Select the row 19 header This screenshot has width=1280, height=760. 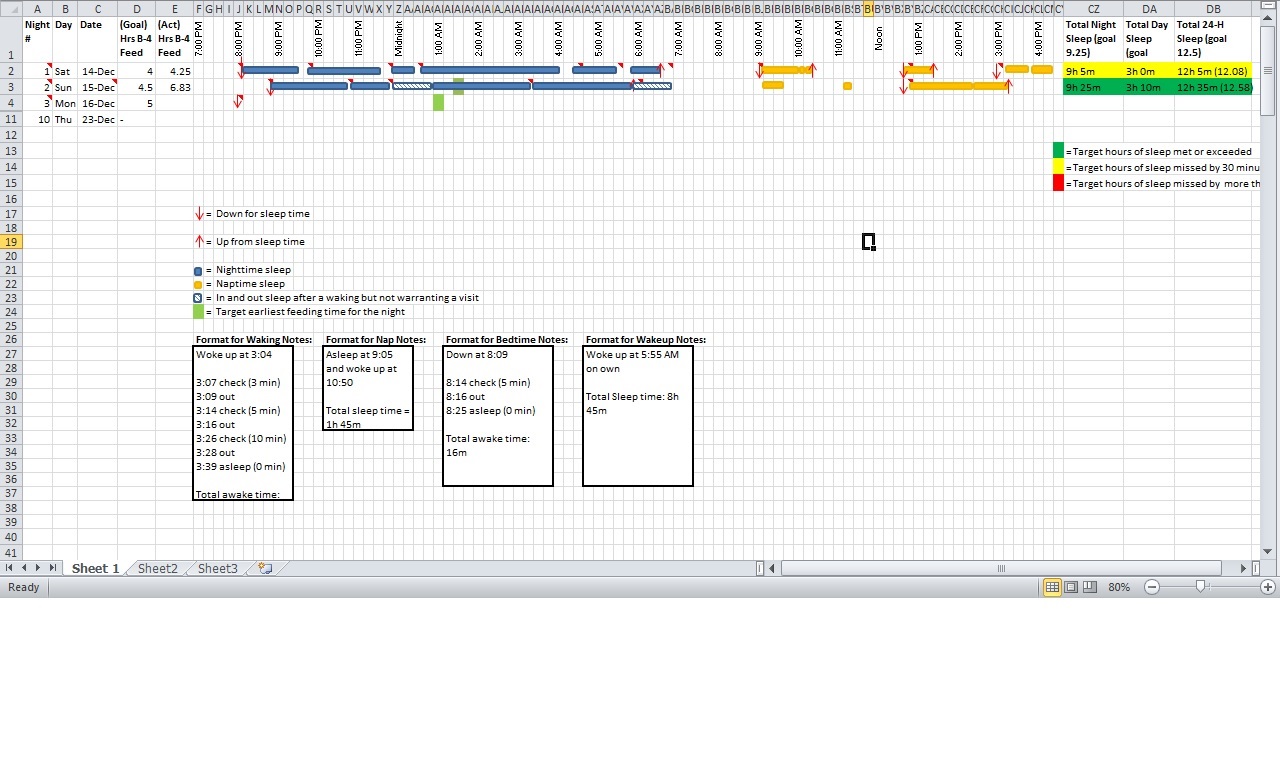[11, 242]
